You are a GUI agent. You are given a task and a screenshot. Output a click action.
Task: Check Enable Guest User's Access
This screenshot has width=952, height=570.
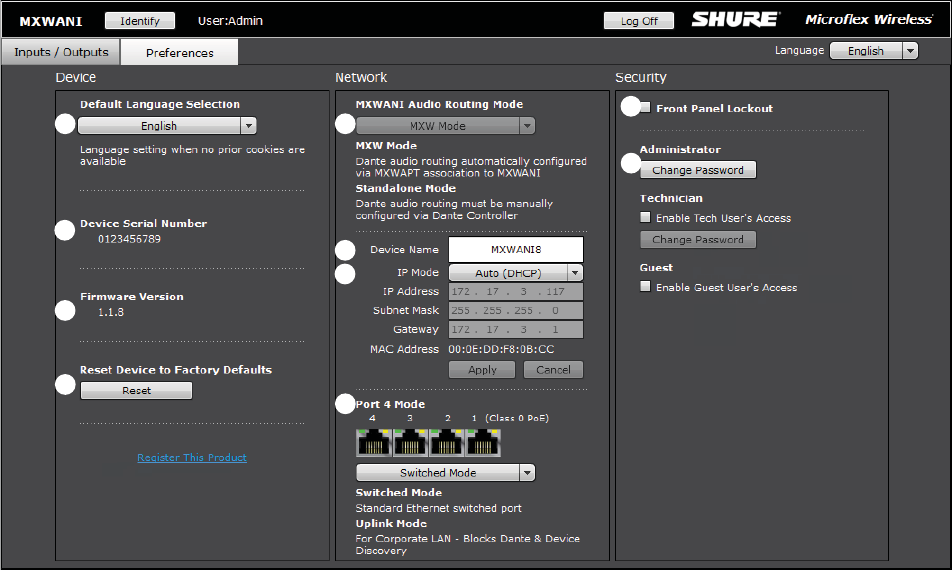(646, 287)
